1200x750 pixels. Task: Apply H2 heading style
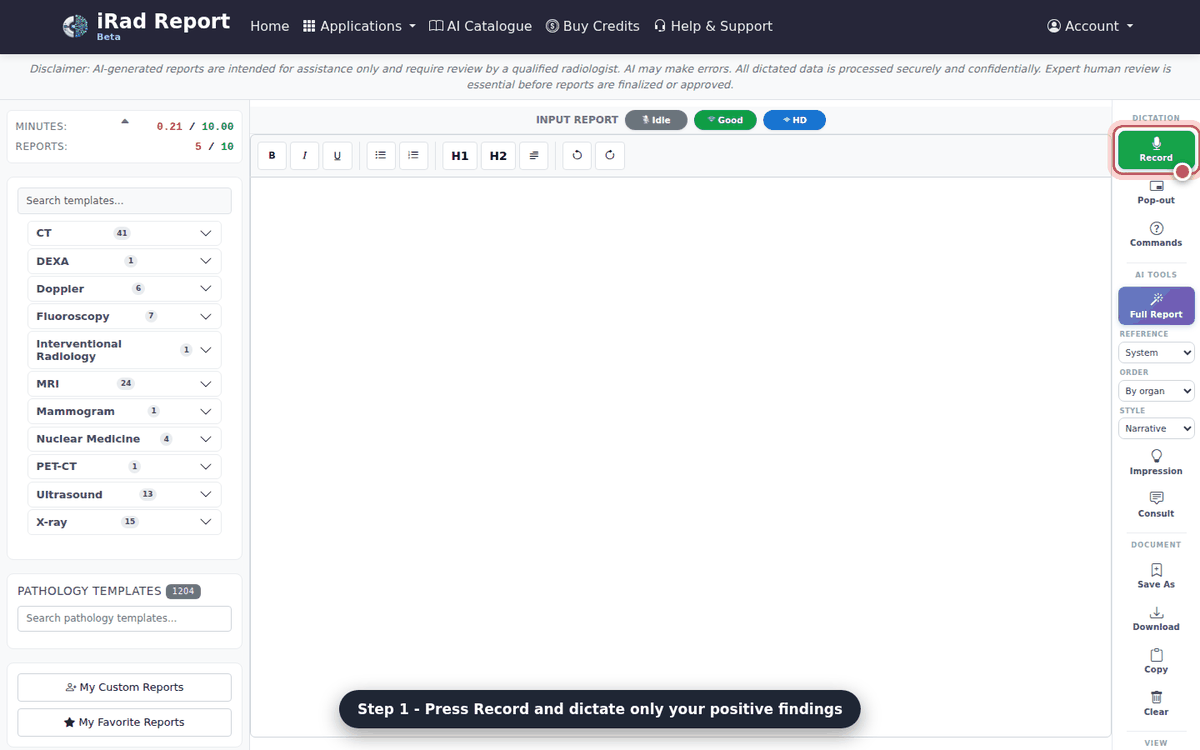point(498,155)
